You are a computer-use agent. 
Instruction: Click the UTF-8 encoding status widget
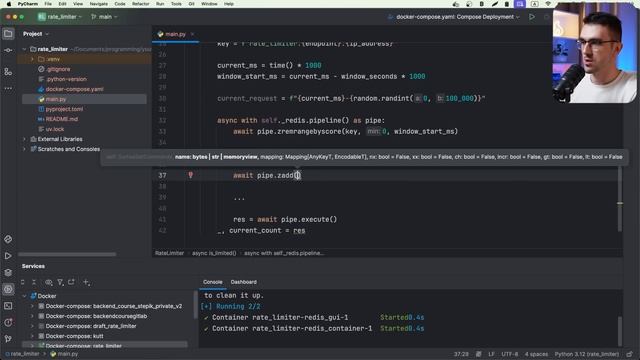point(509,354)
